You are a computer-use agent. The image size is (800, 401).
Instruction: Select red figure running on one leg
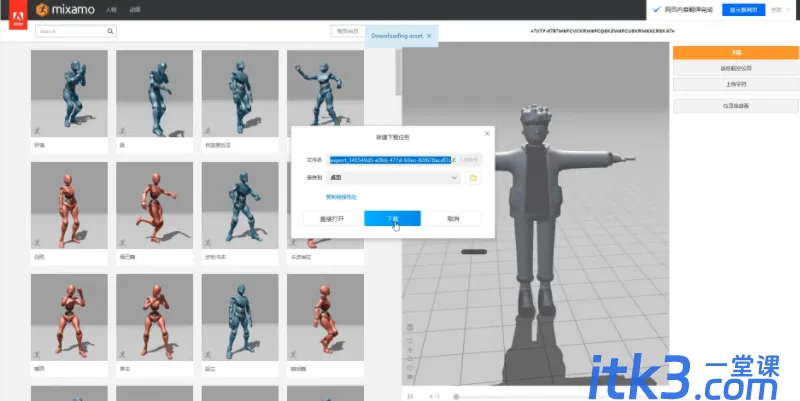[x=155, y=206]
